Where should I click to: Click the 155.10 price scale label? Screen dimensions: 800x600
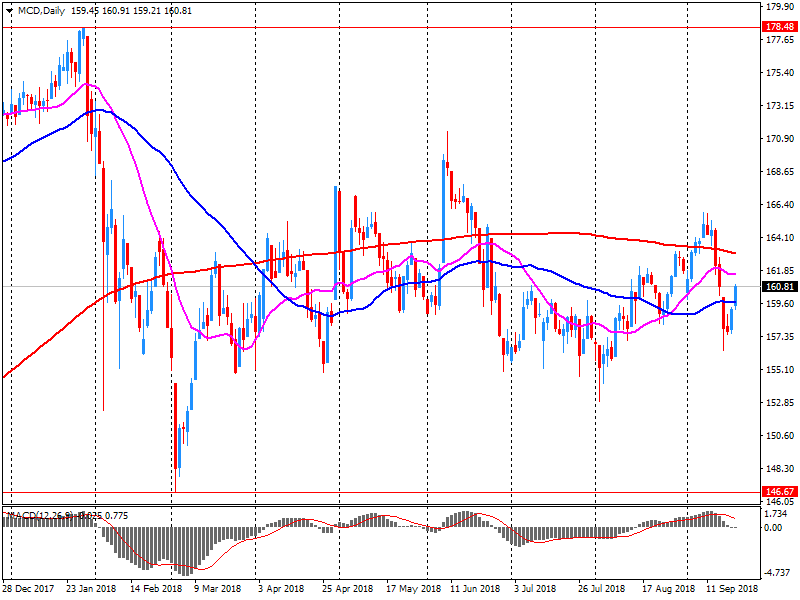[778, 370]
